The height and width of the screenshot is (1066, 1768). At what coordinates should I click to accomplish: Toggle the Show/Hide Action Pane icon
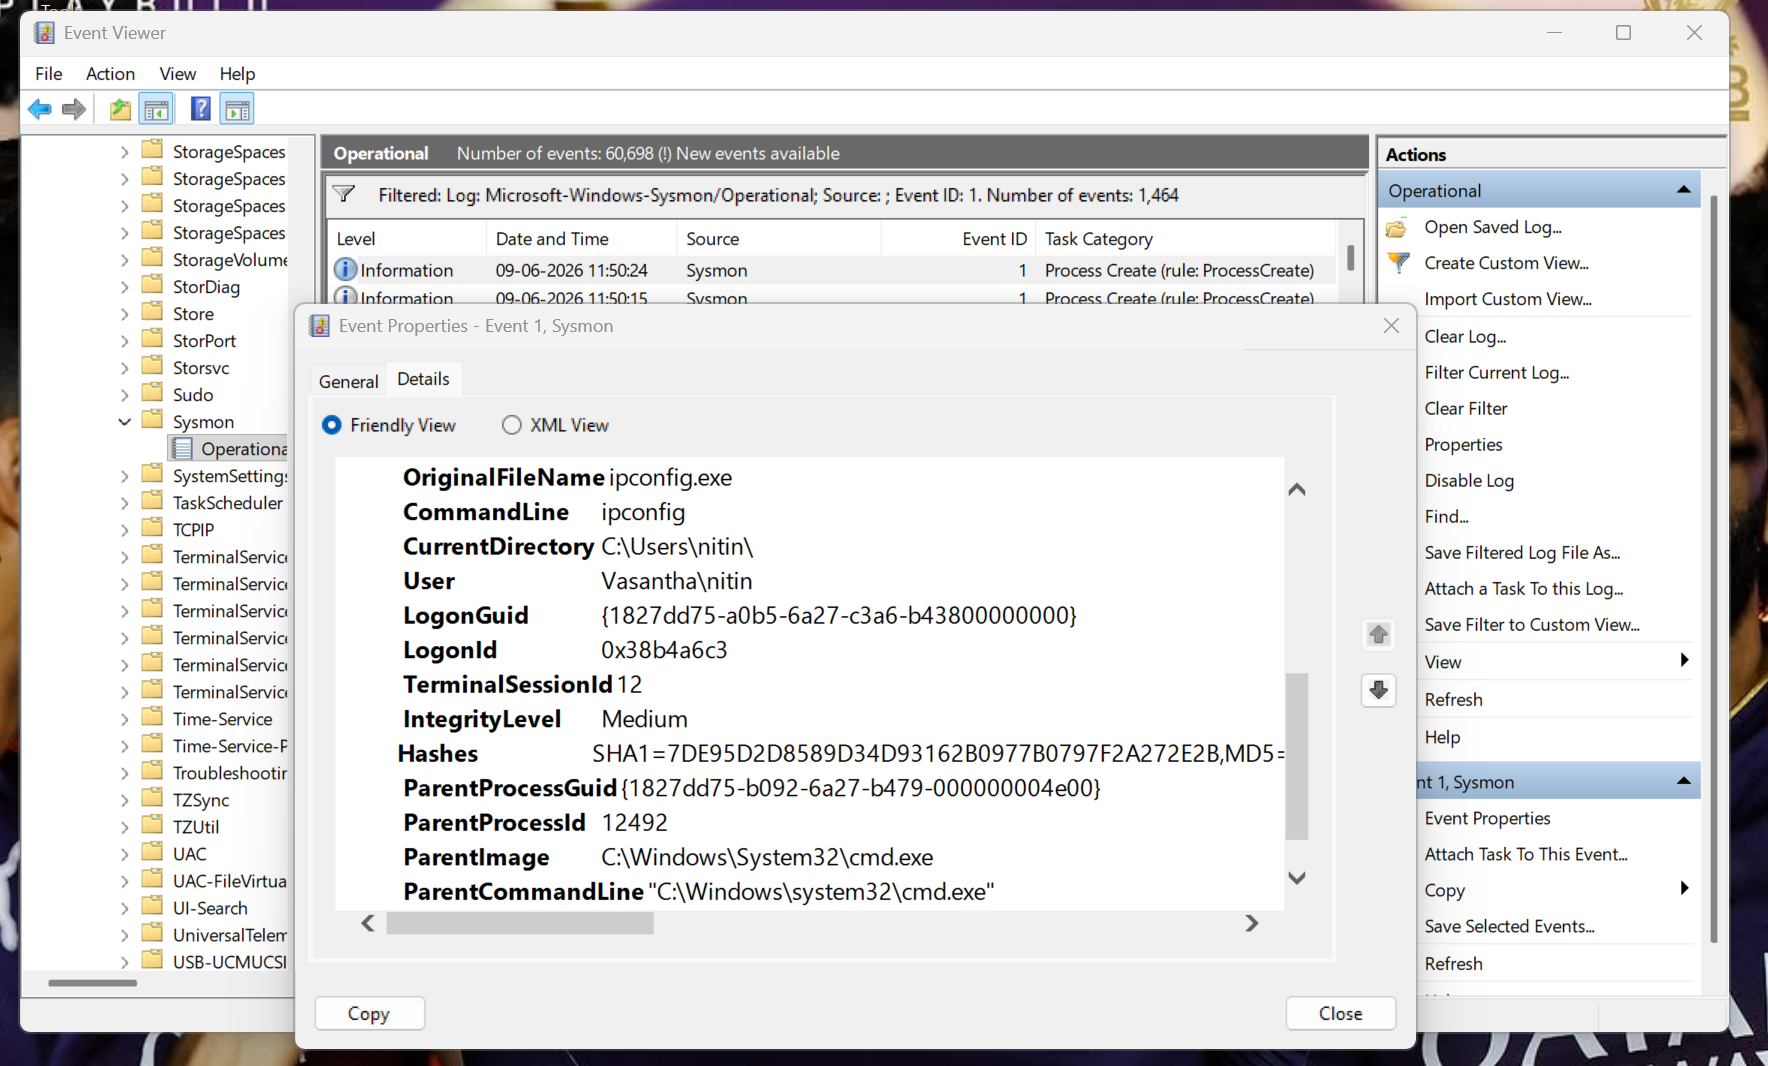(237, 109)
